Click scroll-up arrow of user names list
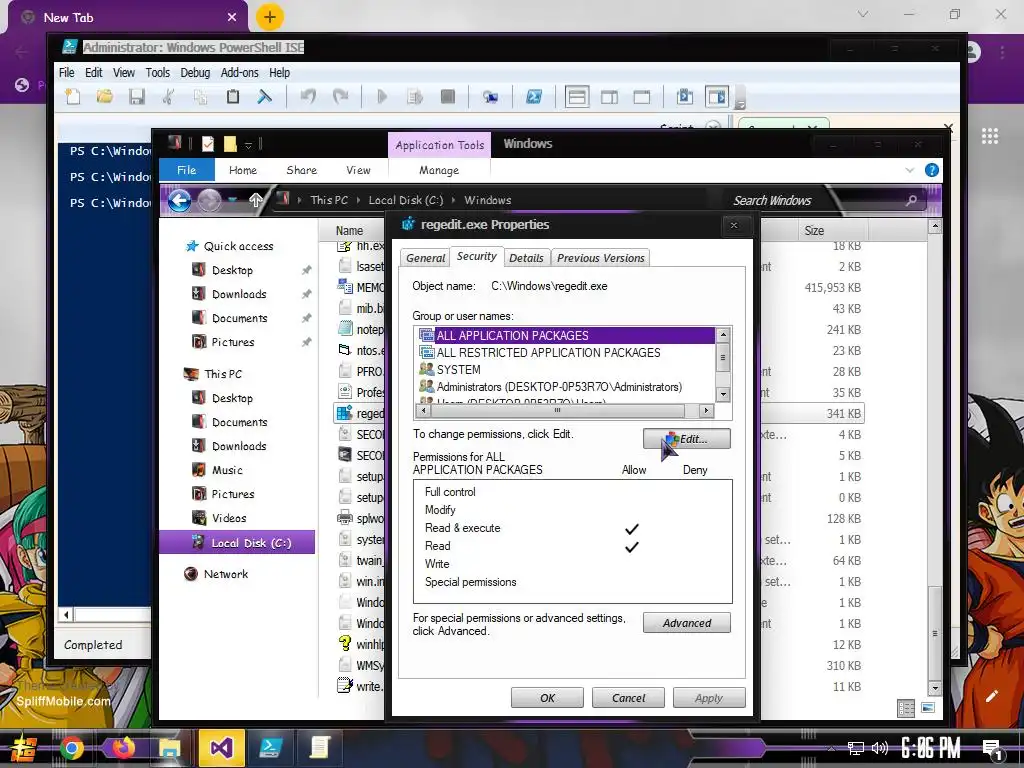Screen dimensions: 1024x768 tap(723, 335)
